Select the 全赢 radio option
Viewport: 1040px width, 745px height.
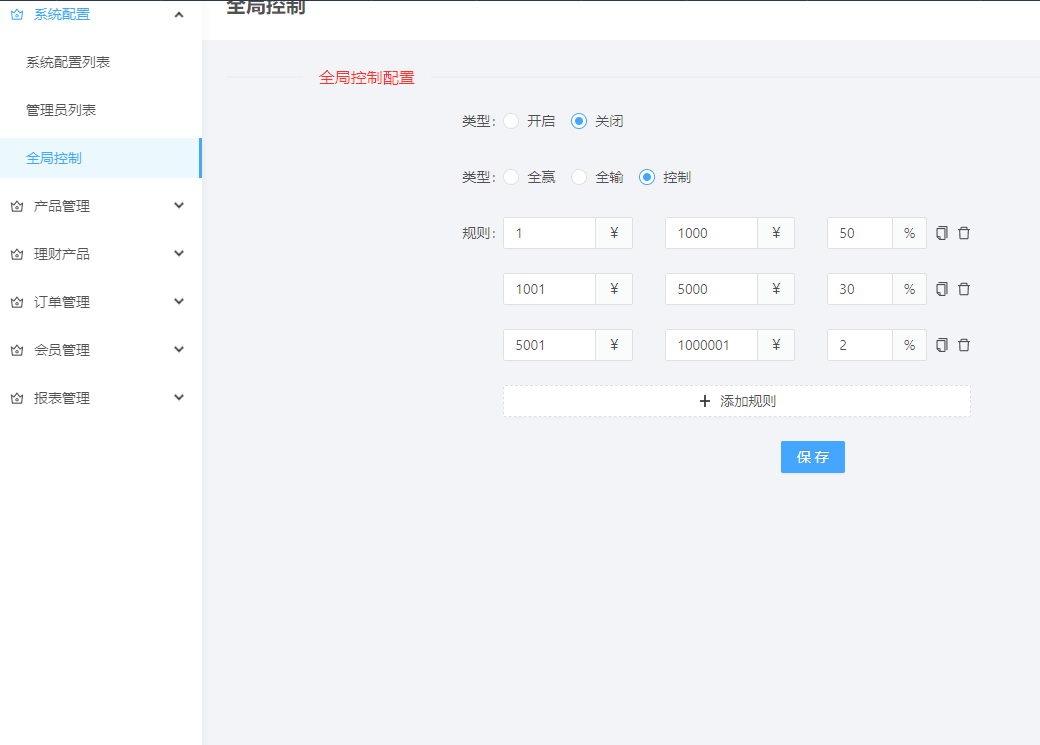pos(511,177)
